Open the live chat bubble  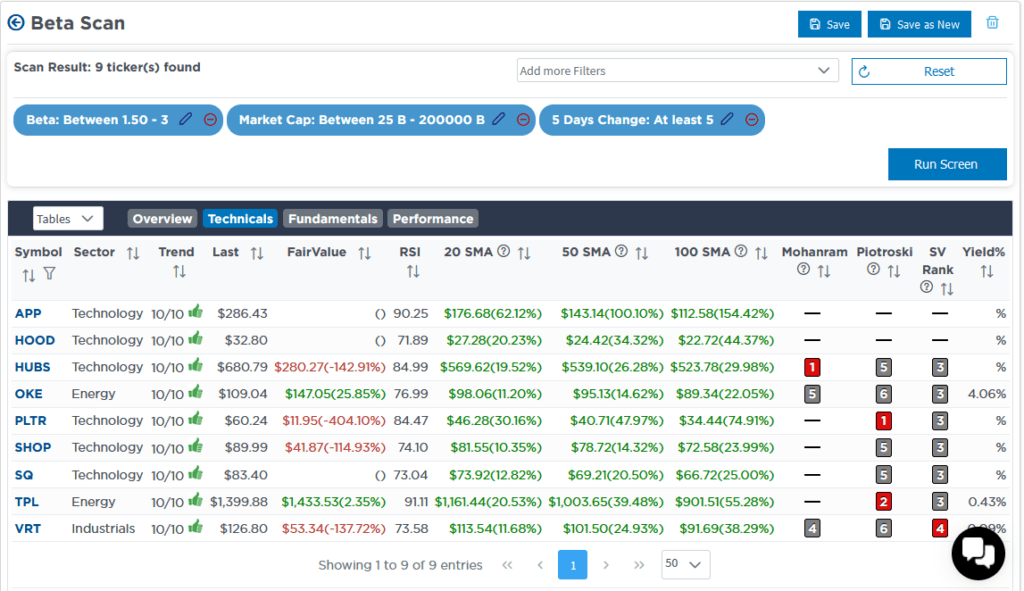point(978,553)
